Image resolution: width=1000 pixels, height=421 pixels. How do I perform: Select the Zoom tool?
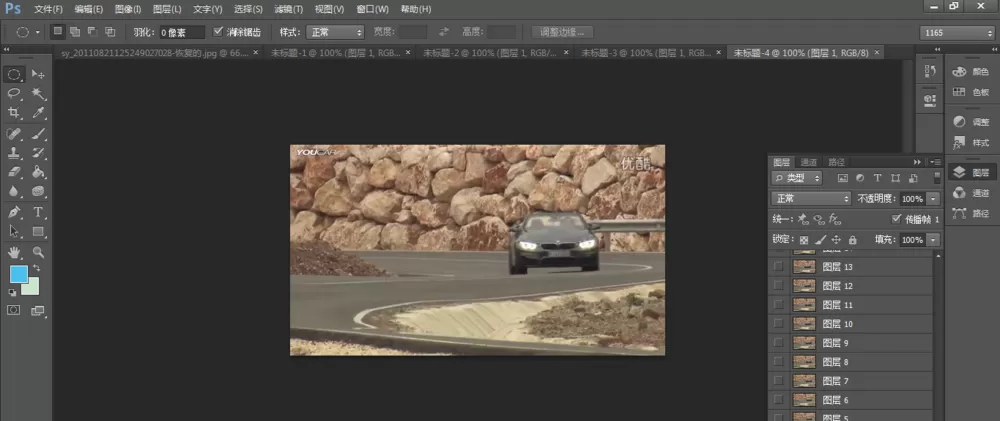(38, 252)
